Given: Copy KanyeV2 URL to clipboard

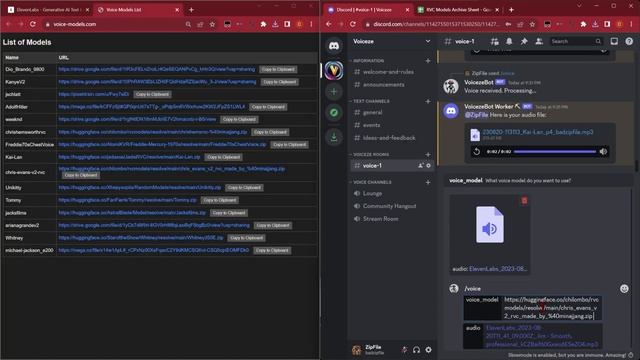Looking at the screenshot, I should click(280, 82).
